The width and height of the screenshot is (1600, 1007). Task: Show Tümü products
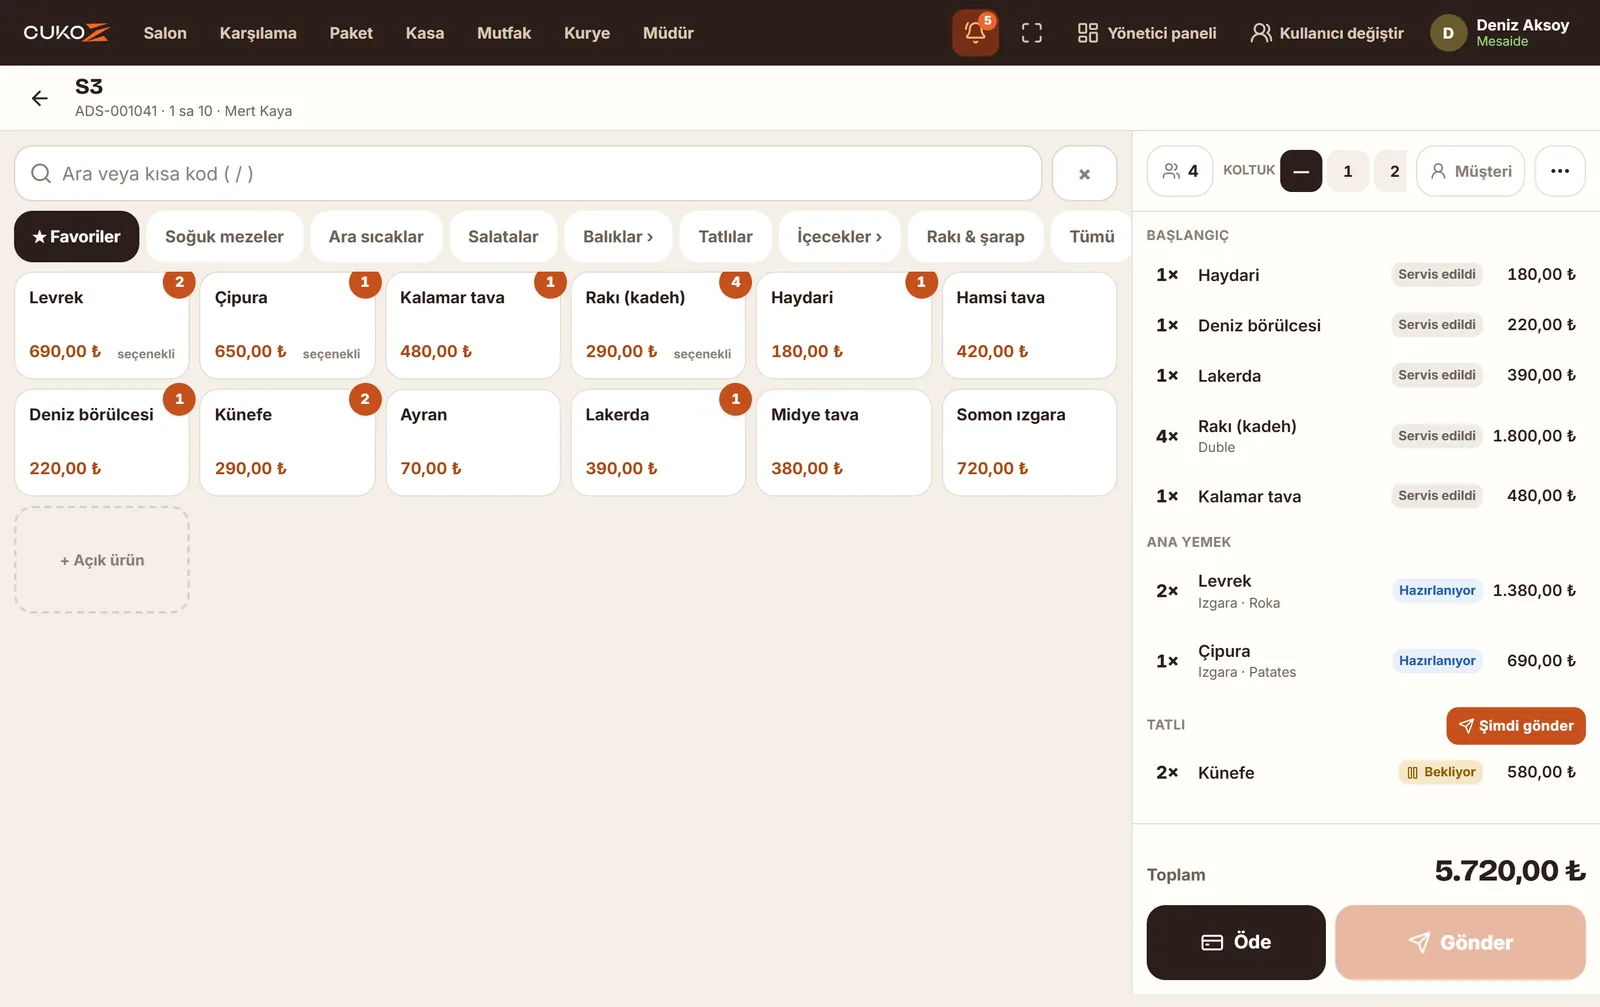coord(1091,237)
